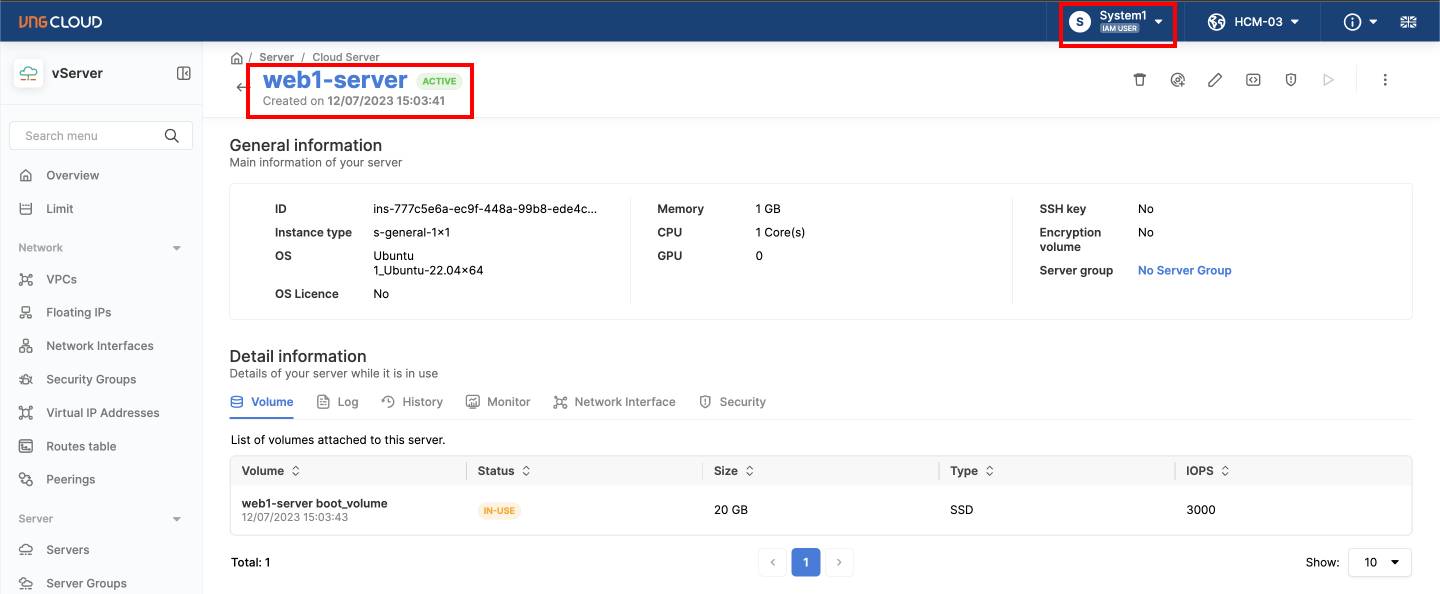Click the disc-plus icon in the server toolbar

[1177, 80]
